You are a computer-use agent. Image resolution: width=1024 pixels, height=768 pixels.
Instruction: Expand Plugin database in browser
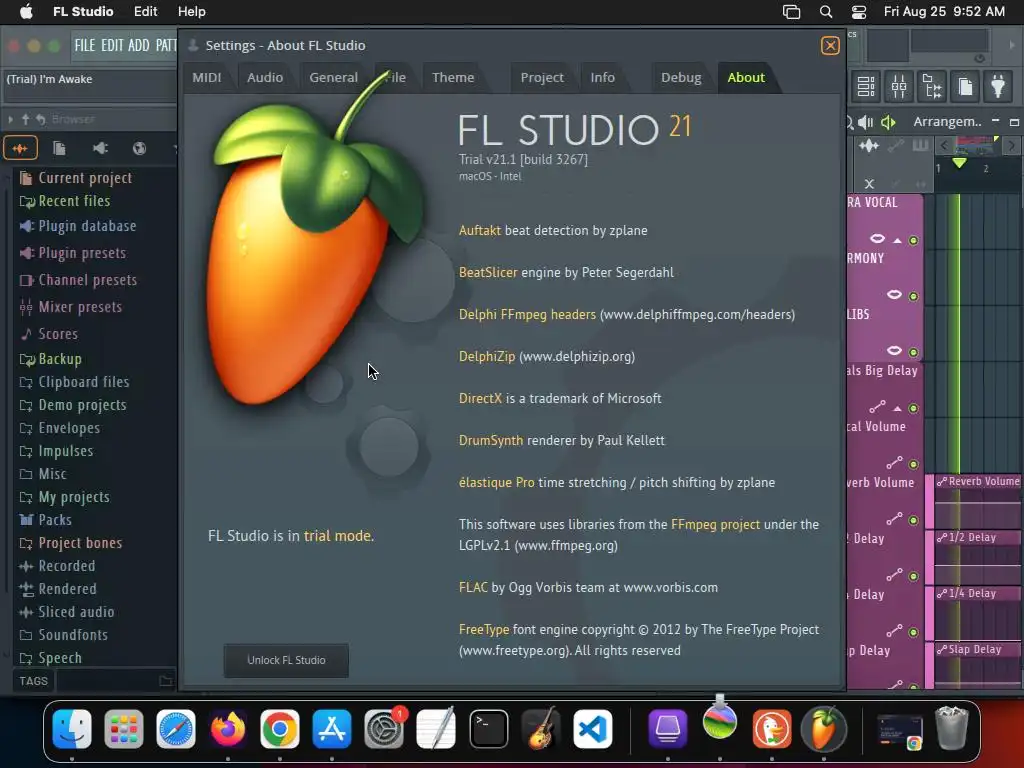point(87,226)
